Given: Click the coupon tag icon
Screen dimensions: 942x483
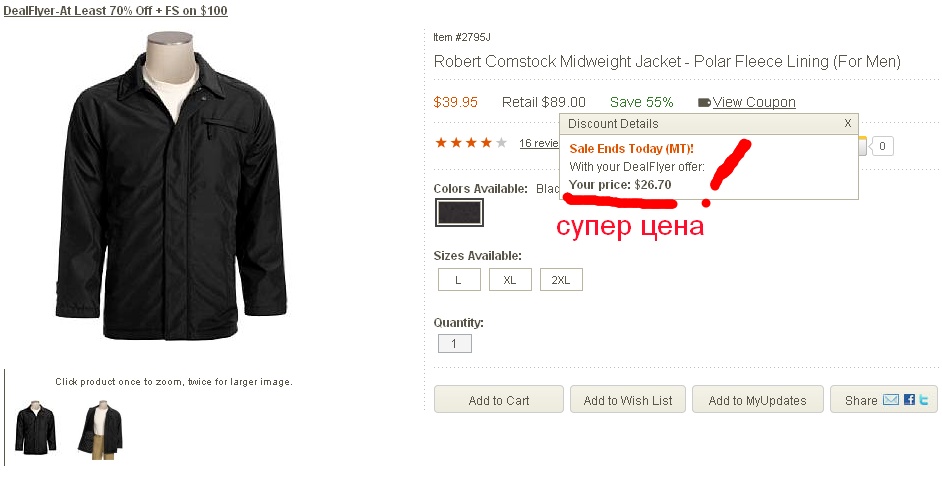Looking at the screenshot, I should point(704,103).
